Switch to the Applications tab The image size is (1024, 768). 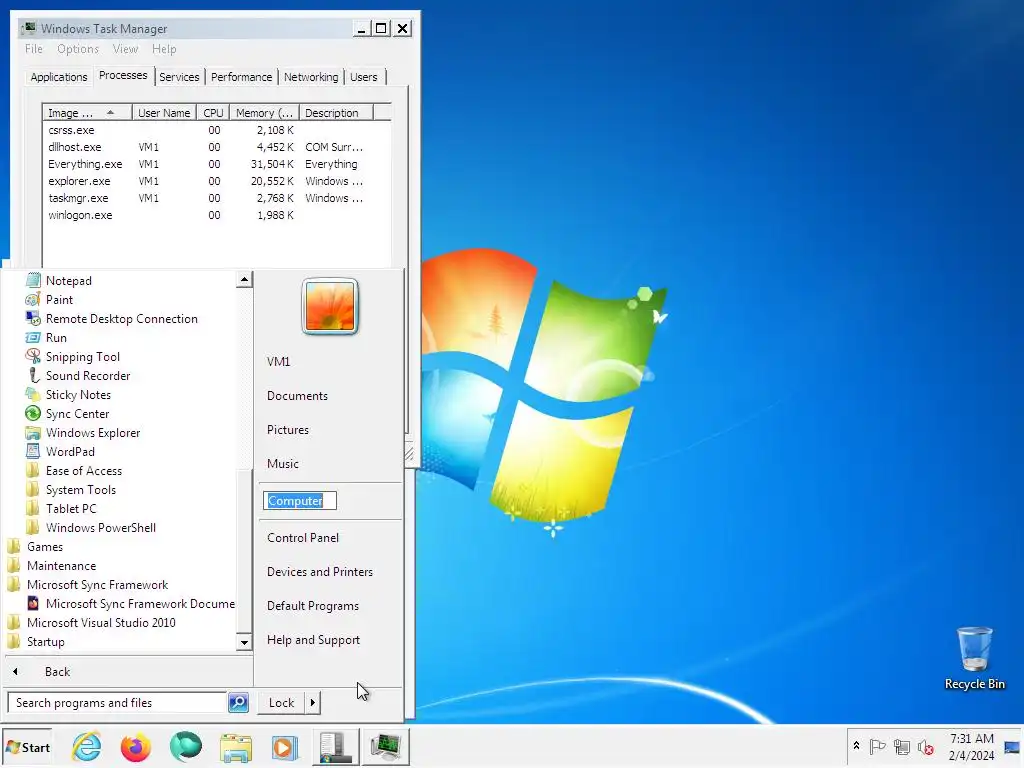coord(59,77)
